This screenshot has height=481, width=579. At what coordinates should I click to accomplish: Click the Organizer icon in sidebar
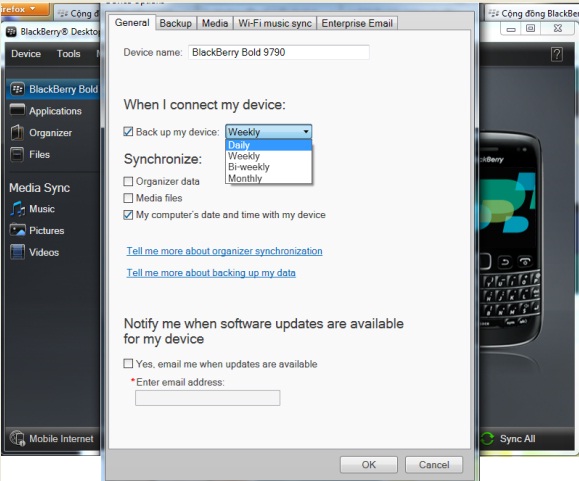(17, 133)
